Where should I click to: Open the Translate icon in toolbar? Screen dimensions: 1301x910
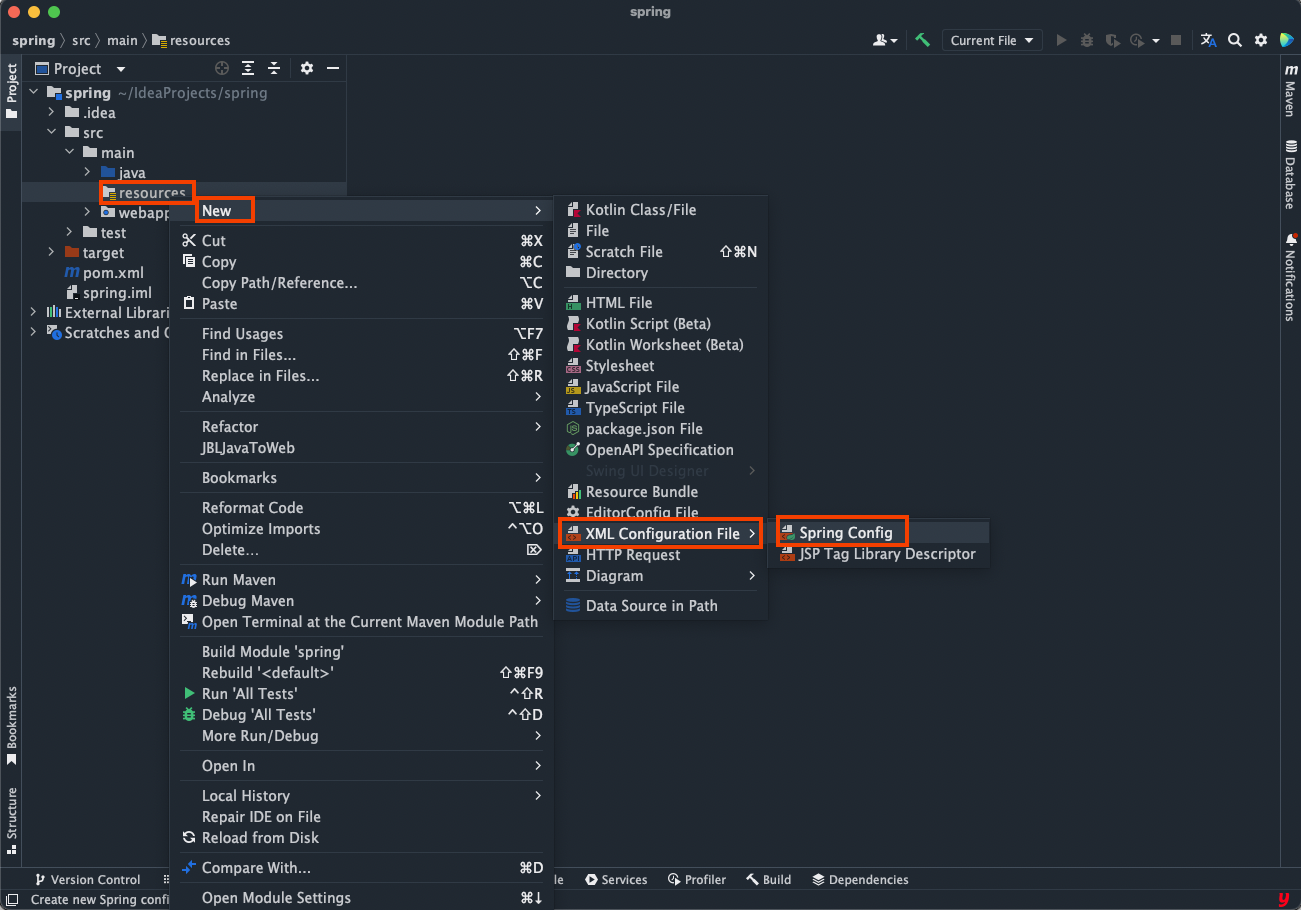click(1209, 40)
